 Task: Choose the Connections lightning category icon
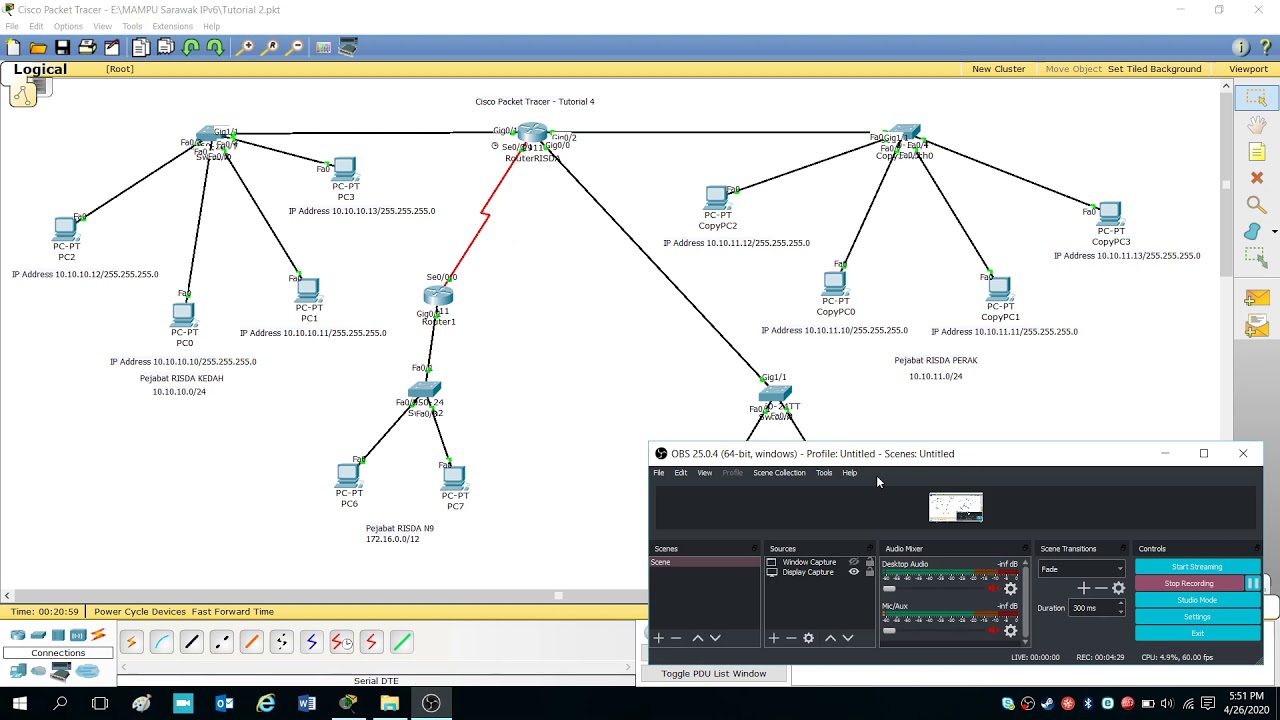coord(98,635)
